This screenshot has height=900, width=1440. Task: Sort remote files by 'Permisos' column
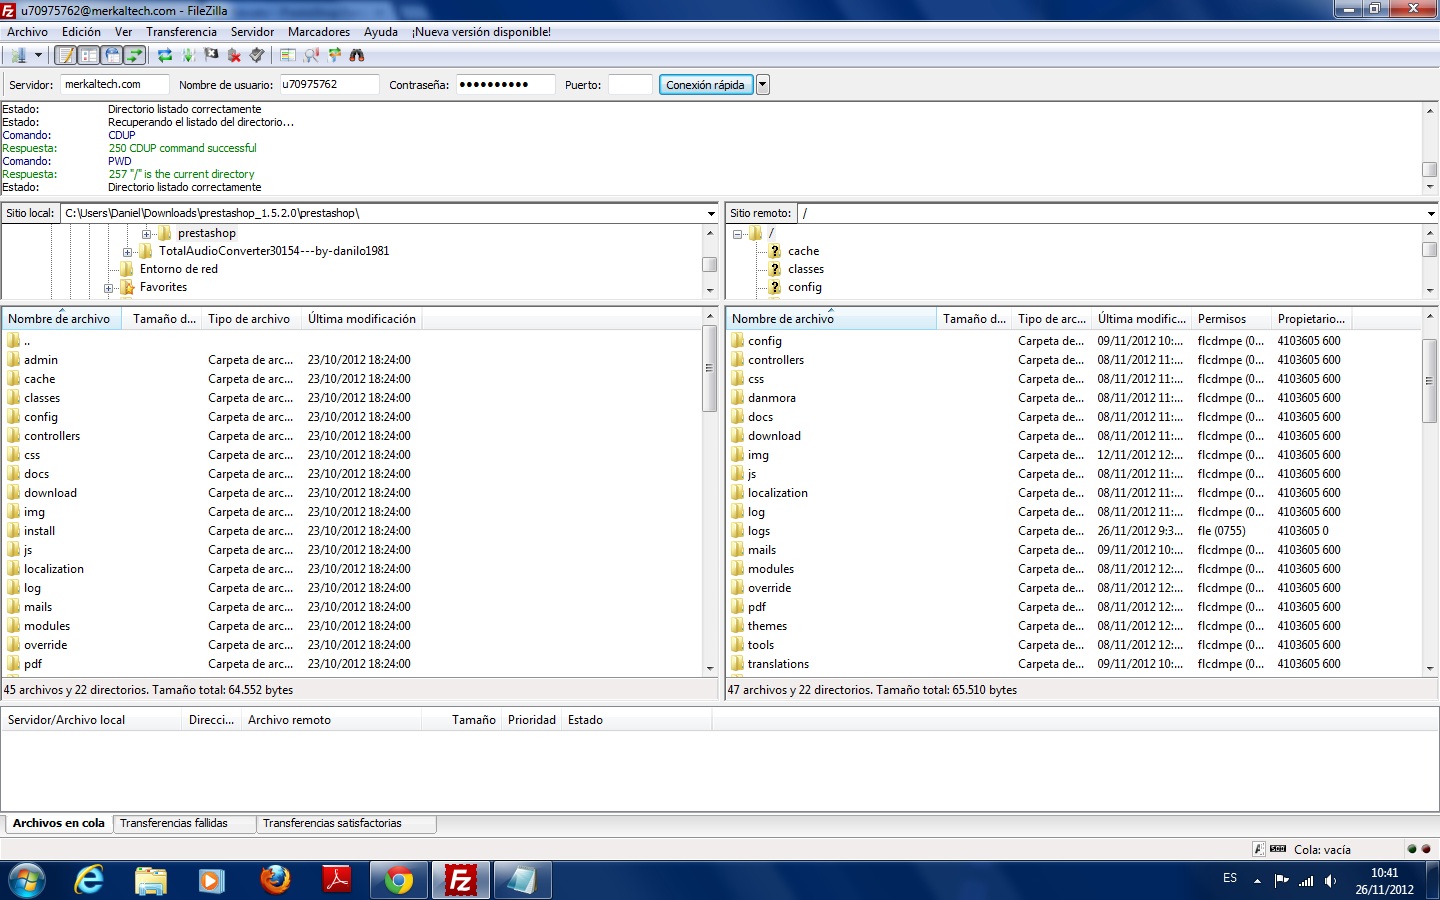(1231, 319)
